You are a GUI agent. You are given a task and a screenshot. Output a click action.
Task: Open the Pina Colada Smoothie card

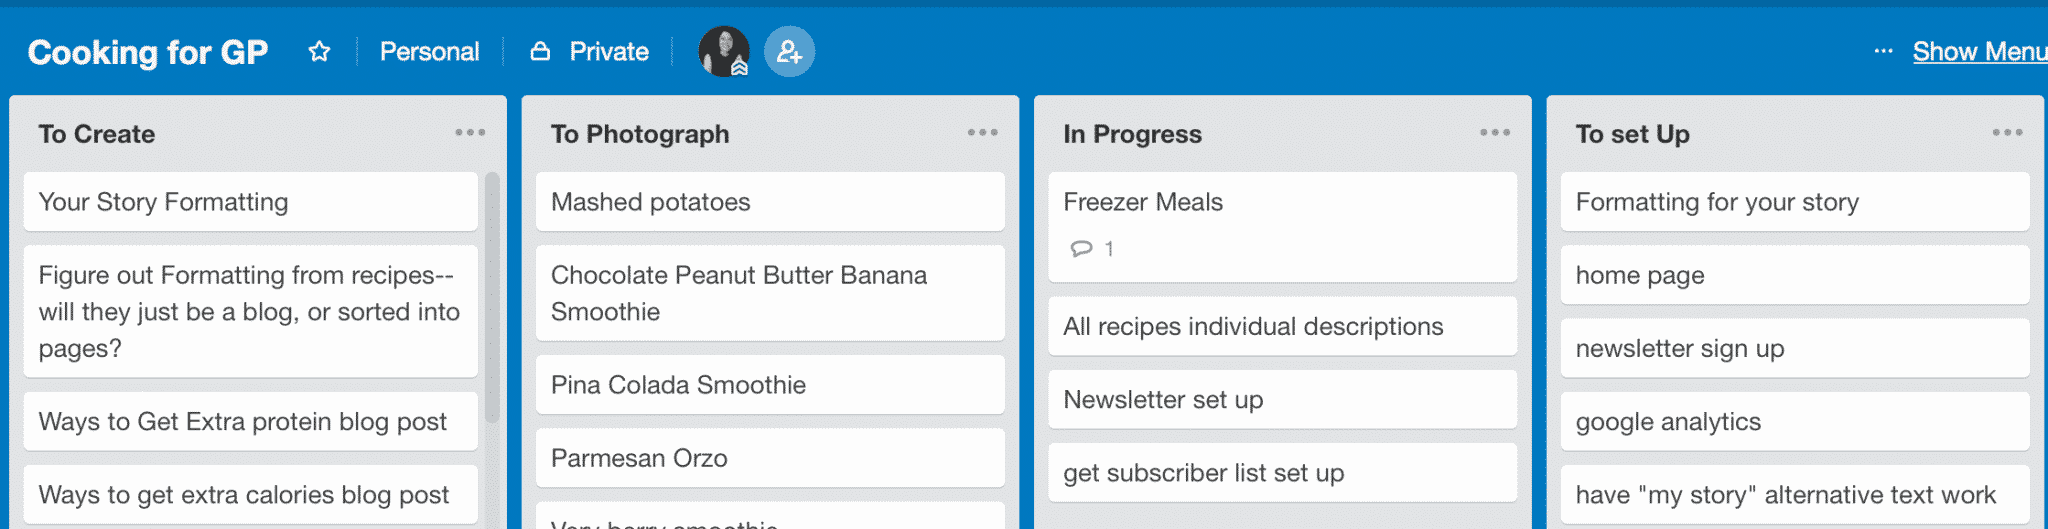pos(770,384)
